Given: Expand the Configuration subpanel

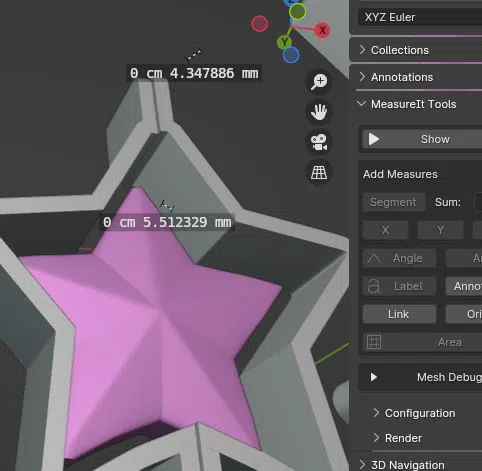Looking at the screenshot, I should click(420, 413).
